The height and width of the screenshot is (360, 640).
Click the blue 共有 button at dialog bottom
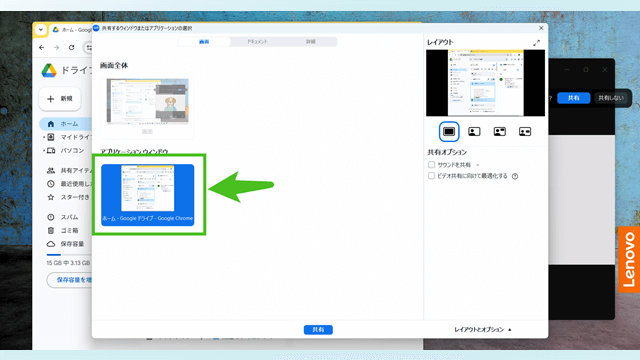pyautogui.click(x=318, y=329)
